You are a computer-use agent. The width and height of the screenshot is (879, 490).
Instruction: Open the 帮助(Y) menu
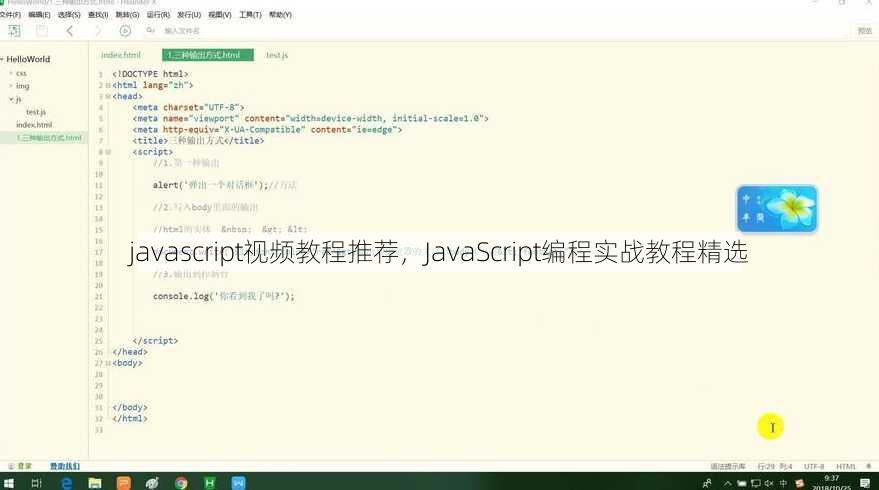tap(280, 15)
